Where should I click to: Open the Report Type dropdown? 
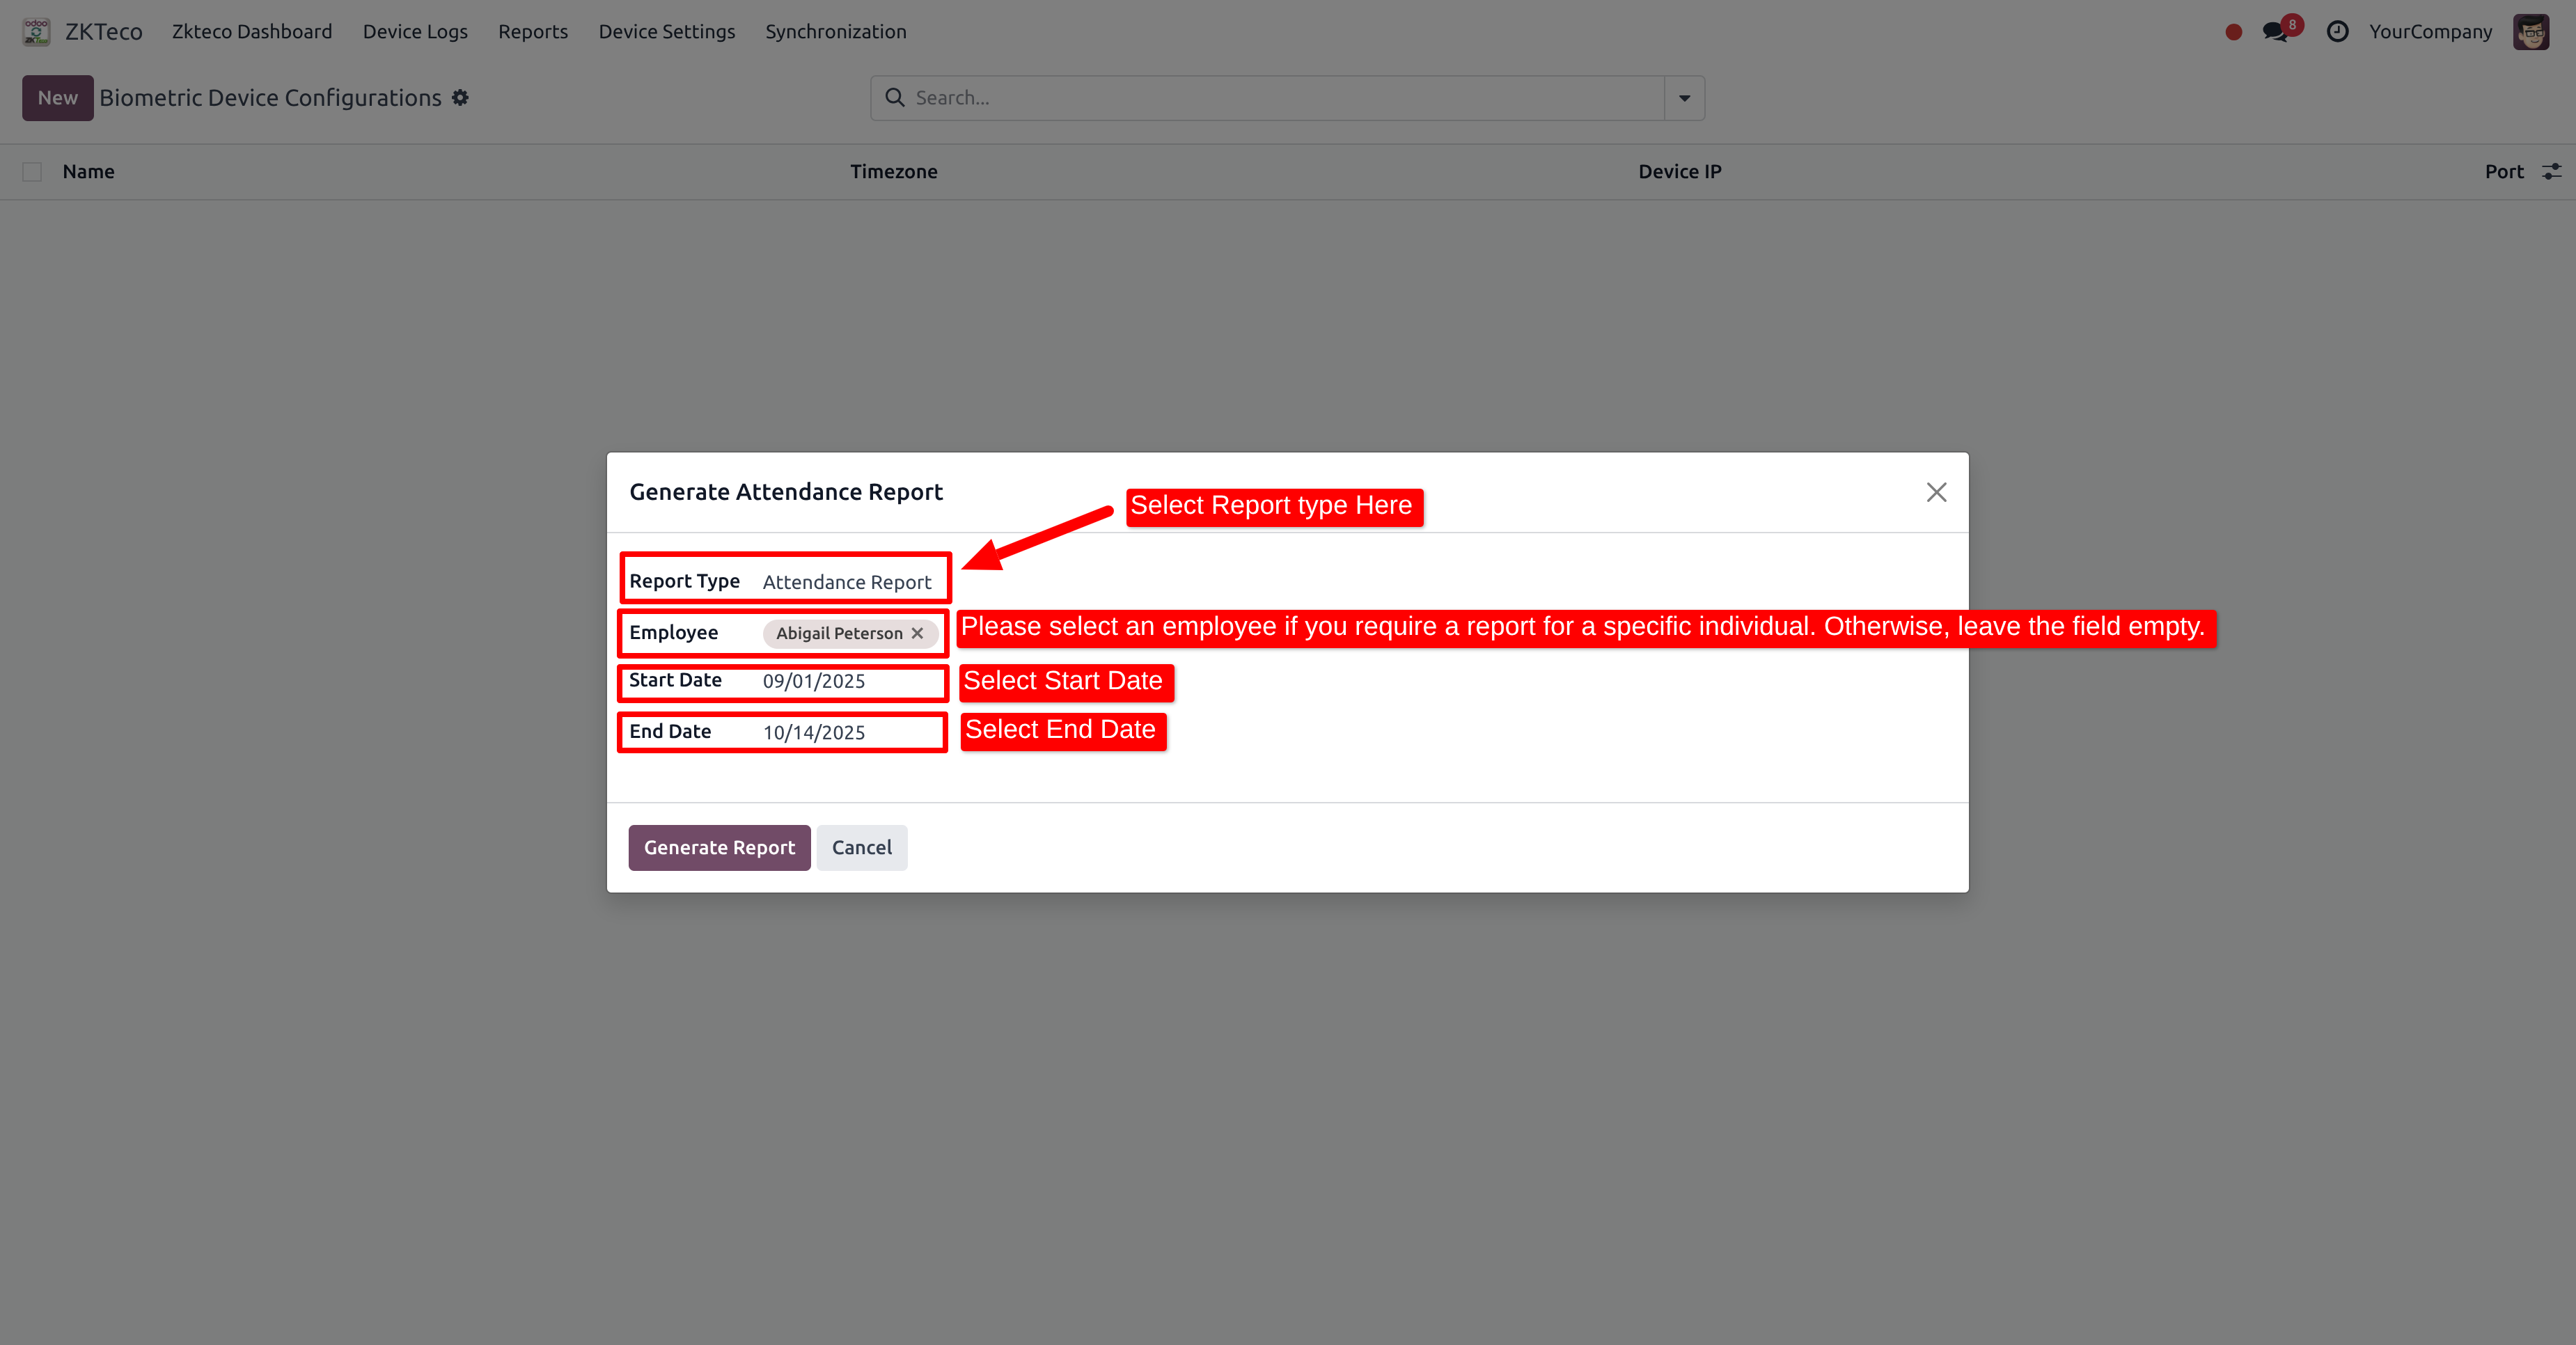[846, 582]
